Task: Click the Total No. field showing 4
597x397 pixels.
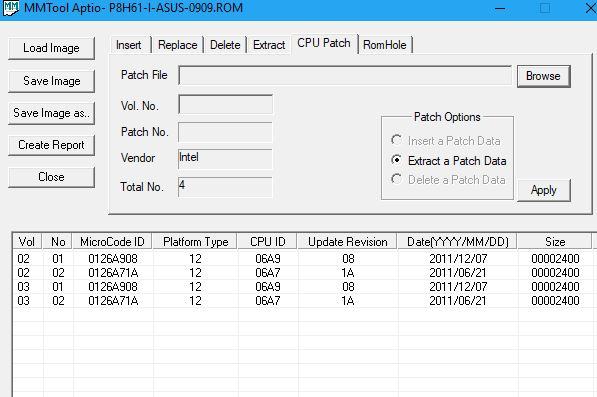Action: [225, 187]
